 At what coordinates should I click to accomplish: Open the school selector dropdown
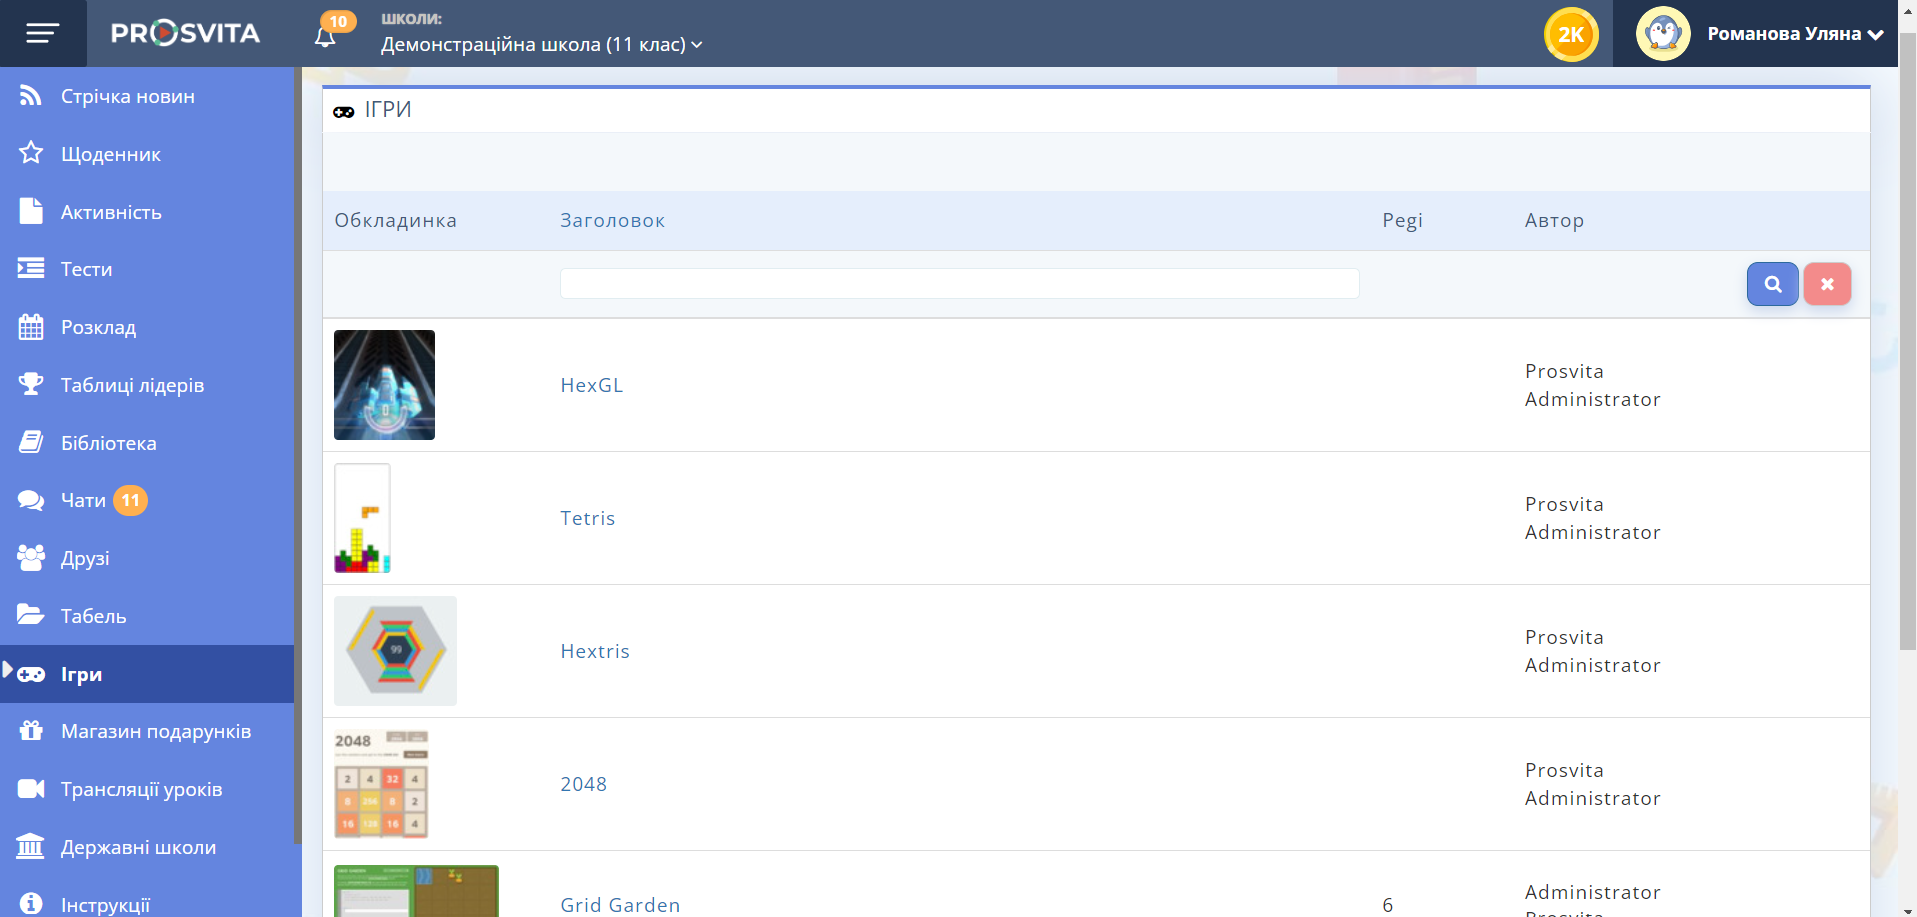pyautogui.click(x=541, y=45)
